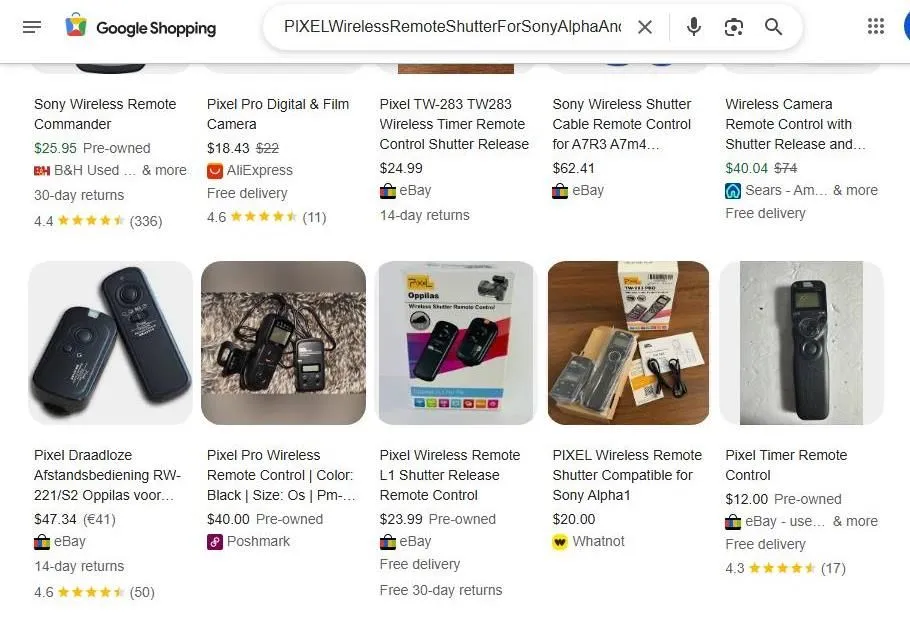
Task: Click the Whatnot seller icon
Action: 561,541
